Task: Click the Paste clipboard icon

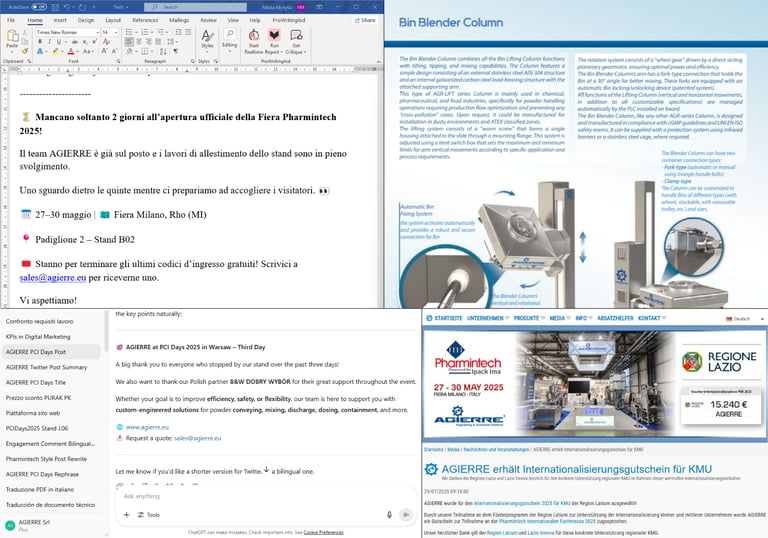Action: (x=12, y=36)
